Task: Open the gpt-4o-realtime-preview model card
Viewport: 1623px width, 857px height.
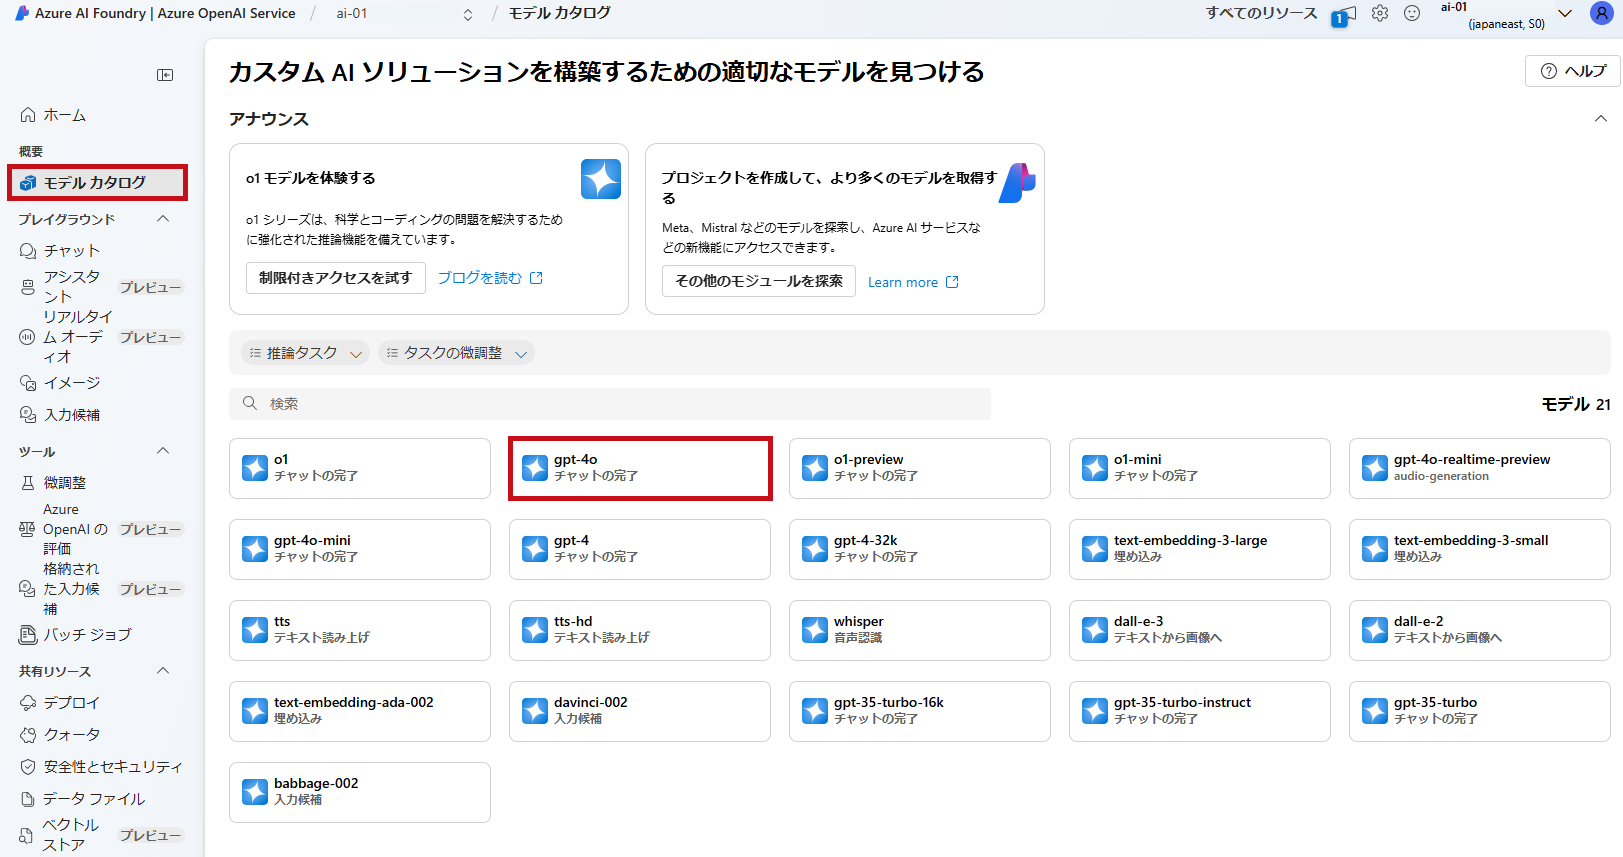Action: [1480, 468]
